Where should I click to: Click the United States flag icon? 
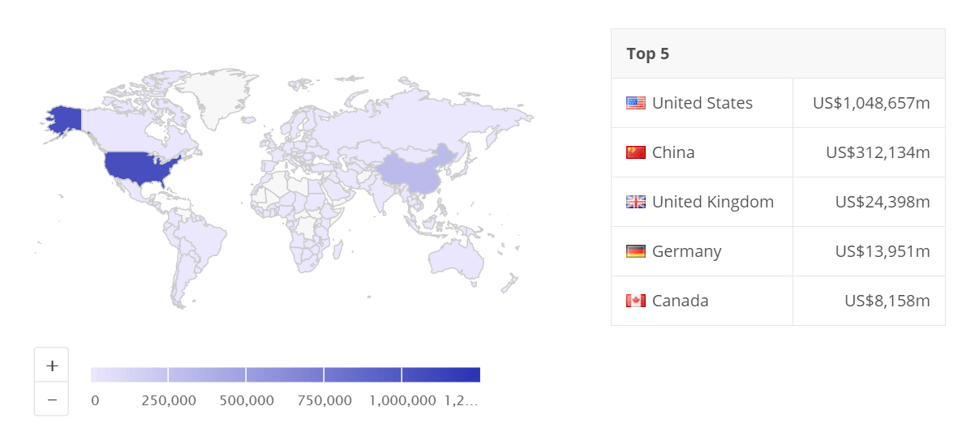coord(635,103)
